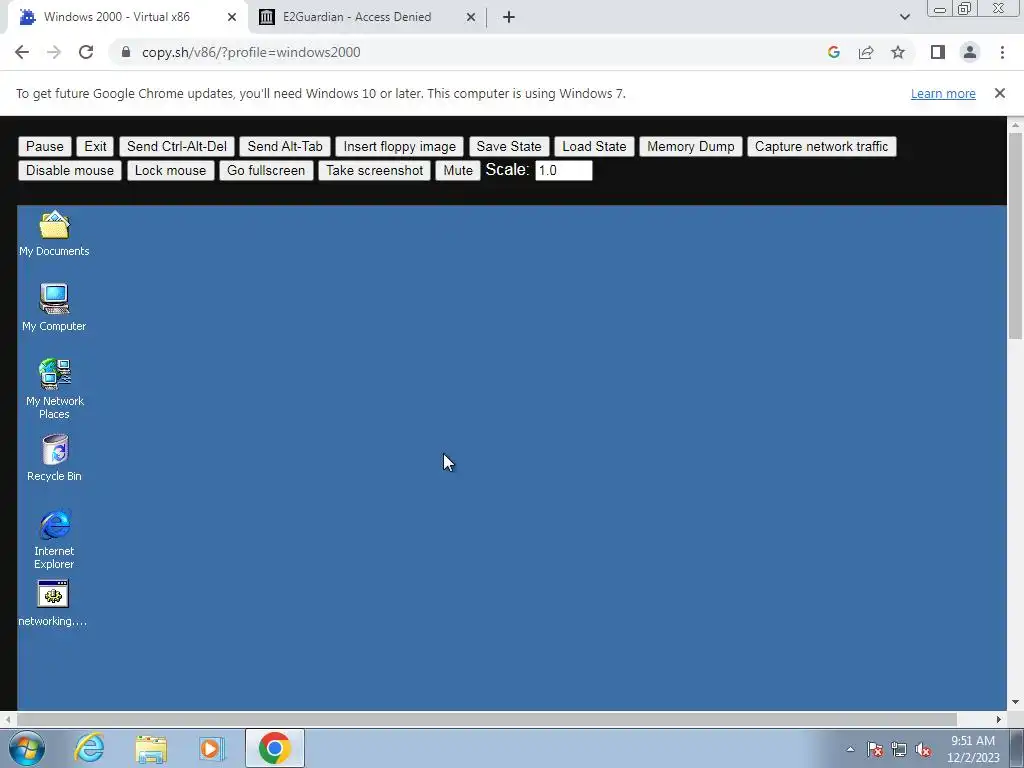Dismiss the Chrome update notice
The height and width of the screenshot is (768, 1024).
(1000, 93)
